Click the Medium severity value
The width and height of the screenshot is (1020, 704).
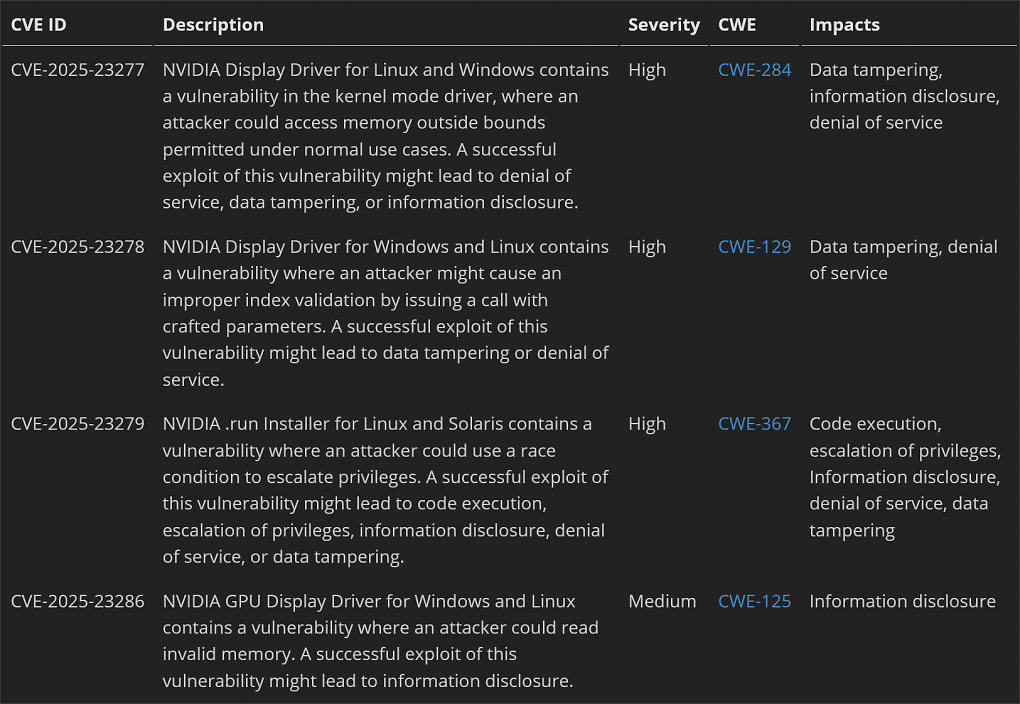pos(662,601)
